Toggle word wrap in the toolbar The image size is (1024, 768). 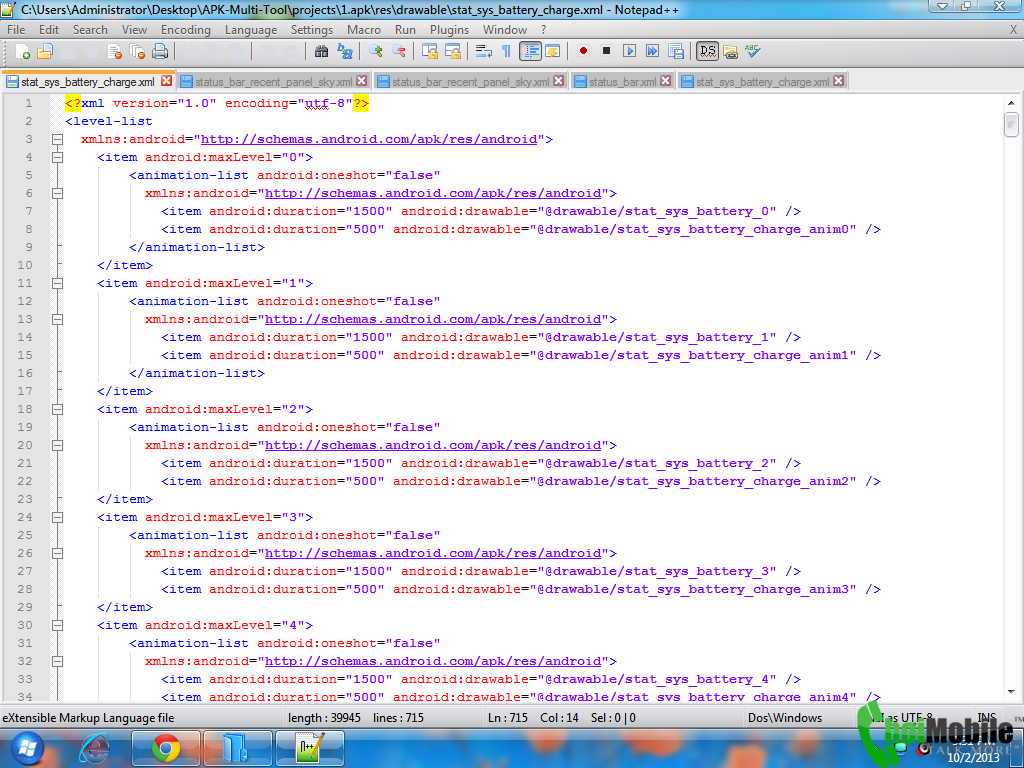click(483, 51)
